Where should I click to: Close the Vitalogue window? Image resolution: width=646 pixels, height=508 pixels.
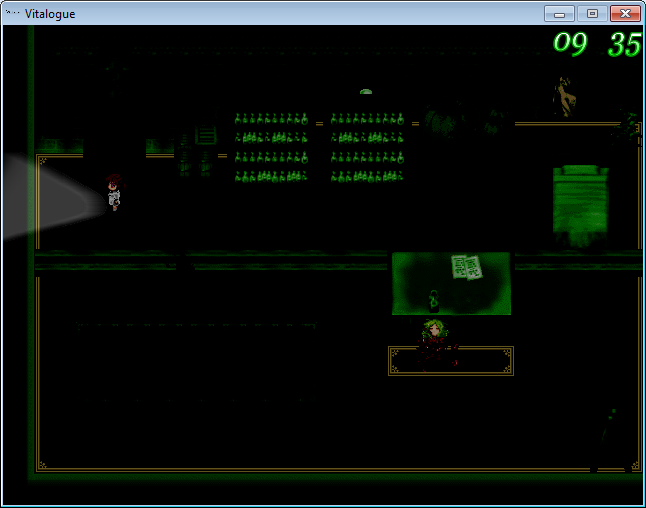click(625, 14)
